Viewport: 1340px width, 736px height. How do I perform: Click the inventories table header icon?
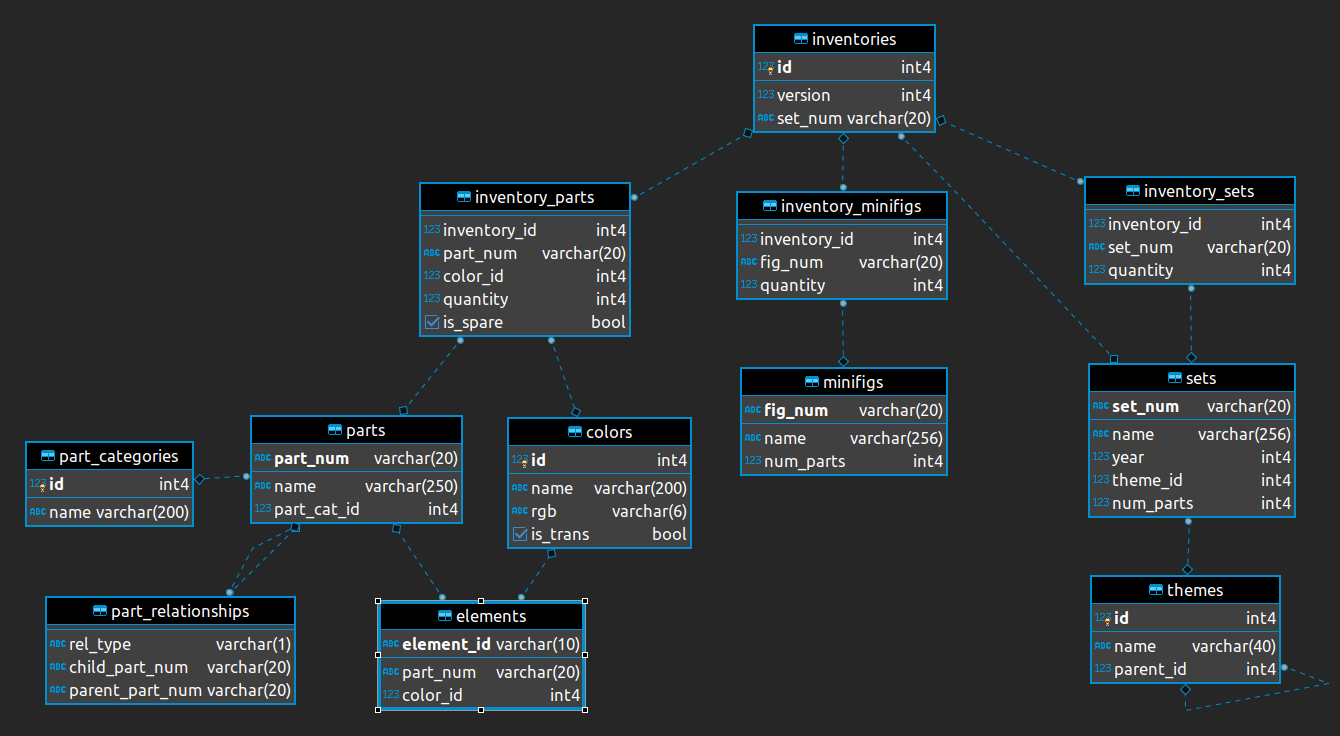(800, 38)
